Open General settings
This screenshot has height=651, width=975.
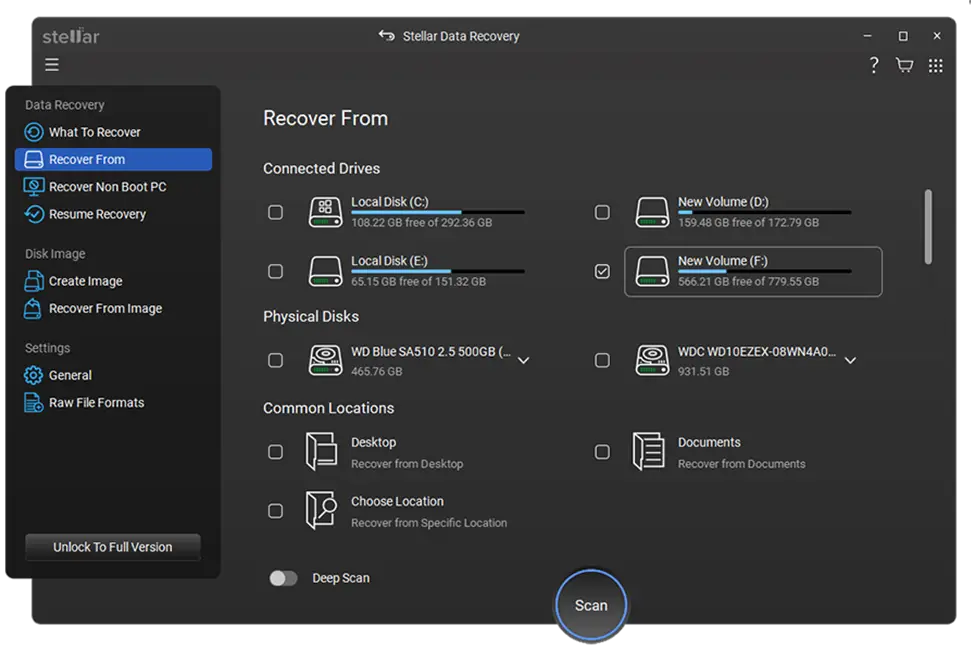coord(70,376)
